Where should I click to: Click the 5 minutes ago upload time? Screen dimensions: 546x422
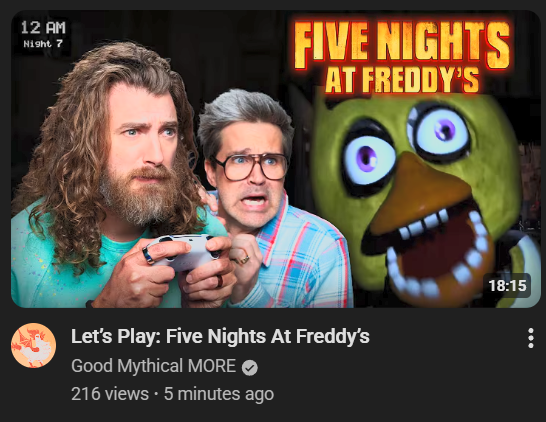pyautogui.click(x=219, y=394)
